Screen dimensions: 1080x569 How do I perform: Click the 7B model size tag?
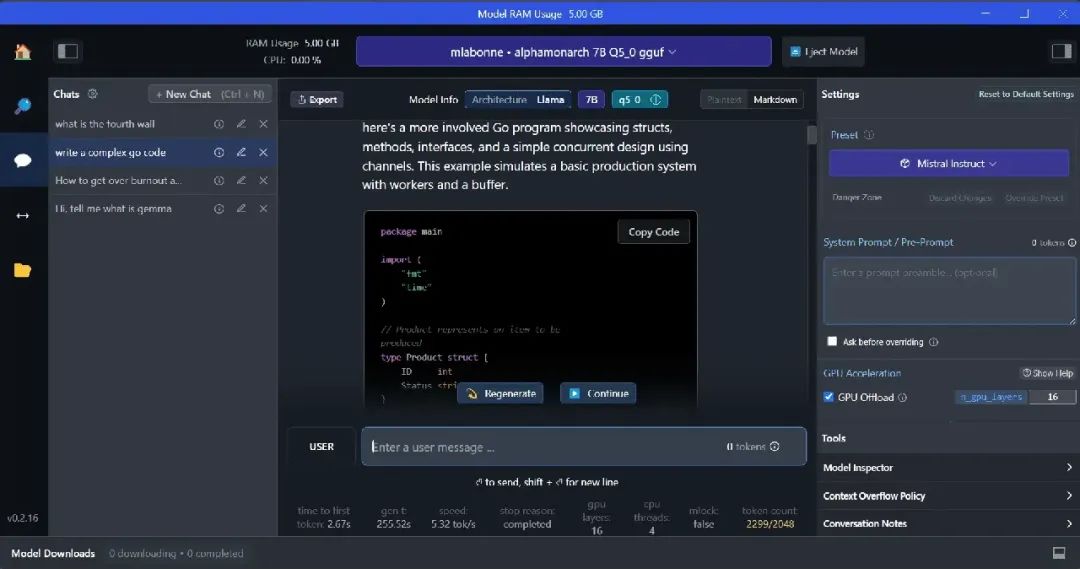(591, 100)
